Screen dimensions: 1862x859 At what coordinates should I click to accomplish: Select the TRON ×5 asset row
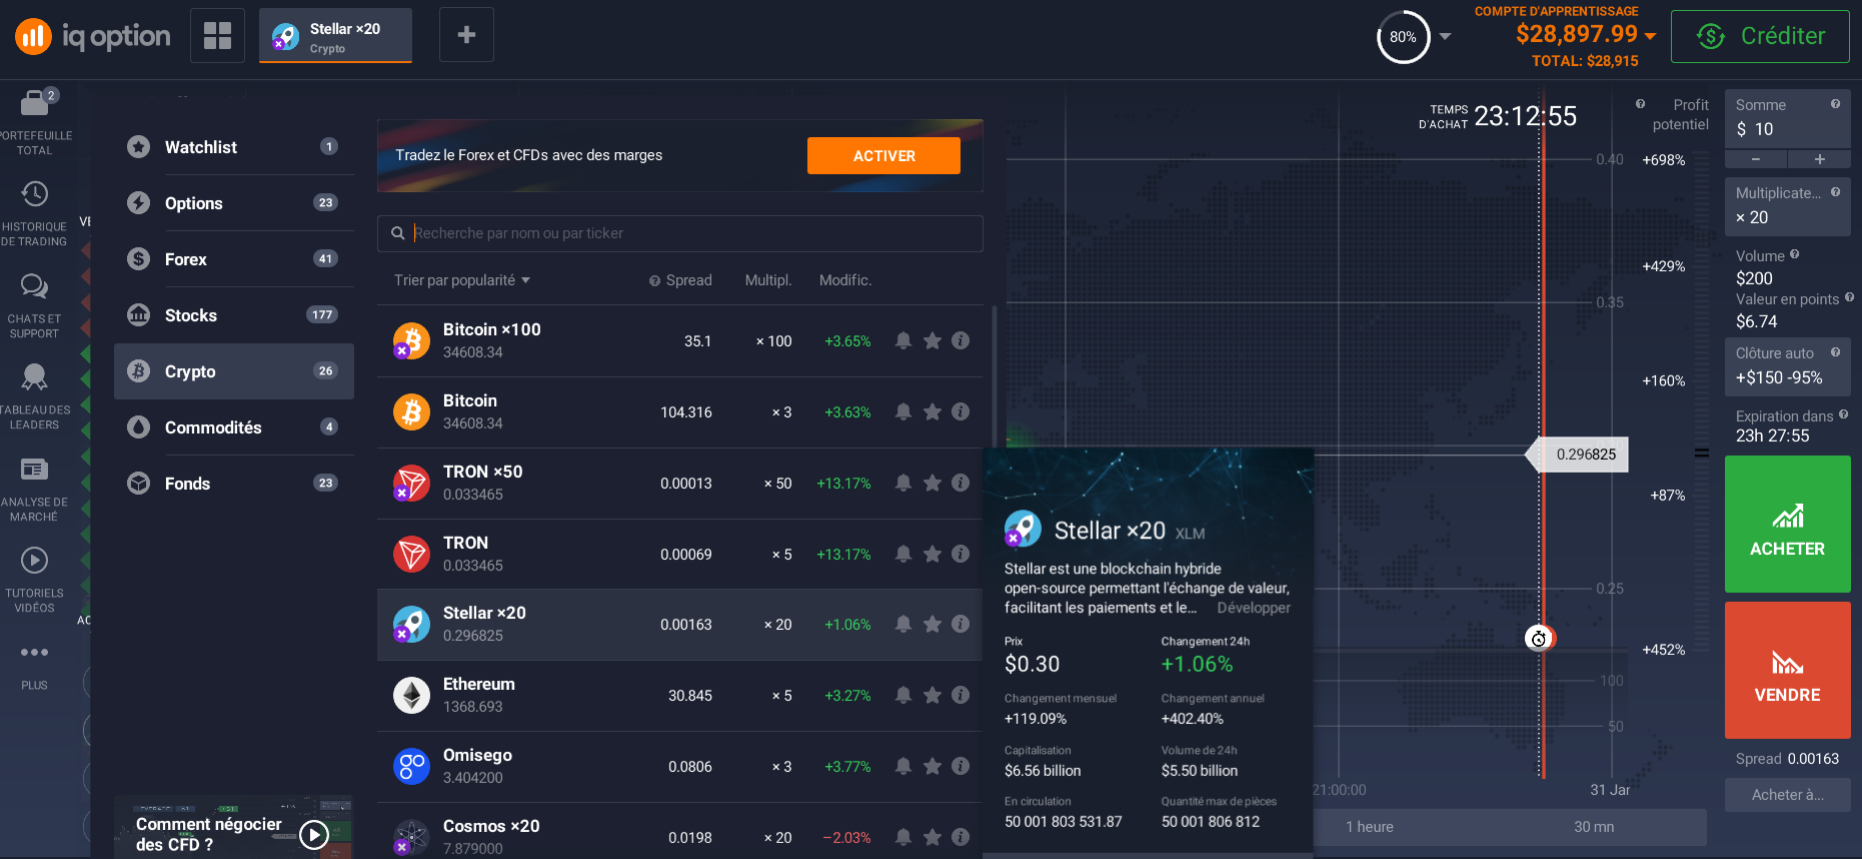coord(680,554)
